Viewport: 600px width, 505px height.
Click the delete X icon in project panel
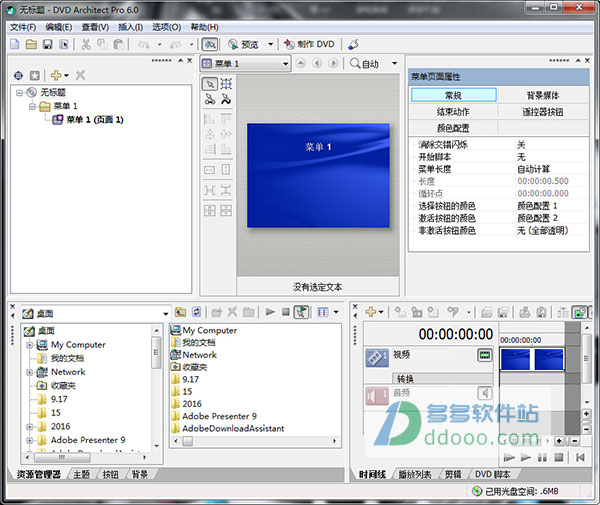80,75
